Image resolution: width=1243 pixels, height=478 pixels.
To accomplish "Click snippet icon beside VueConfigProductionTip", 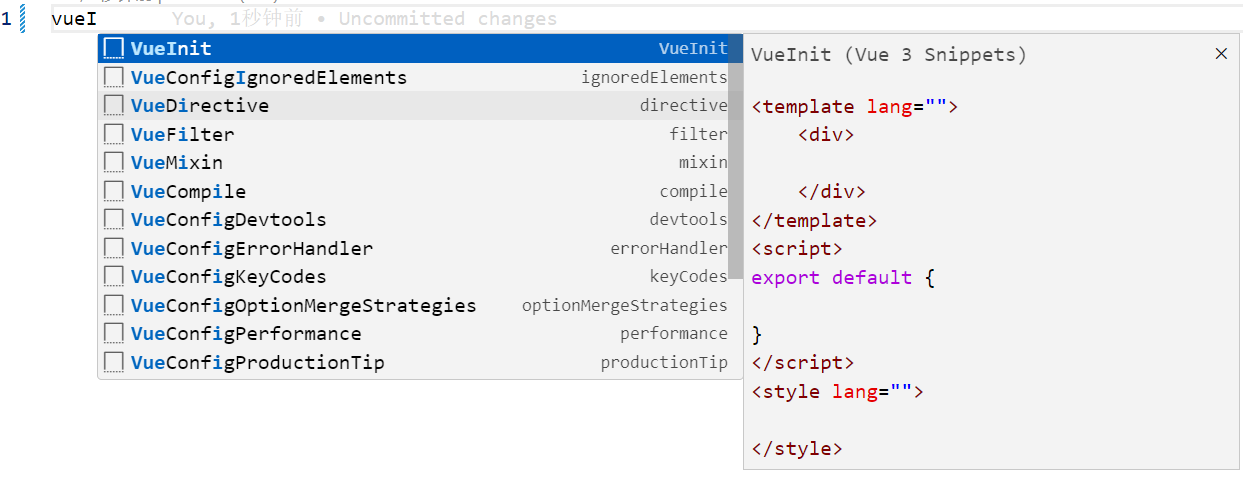I will [114, 362].
